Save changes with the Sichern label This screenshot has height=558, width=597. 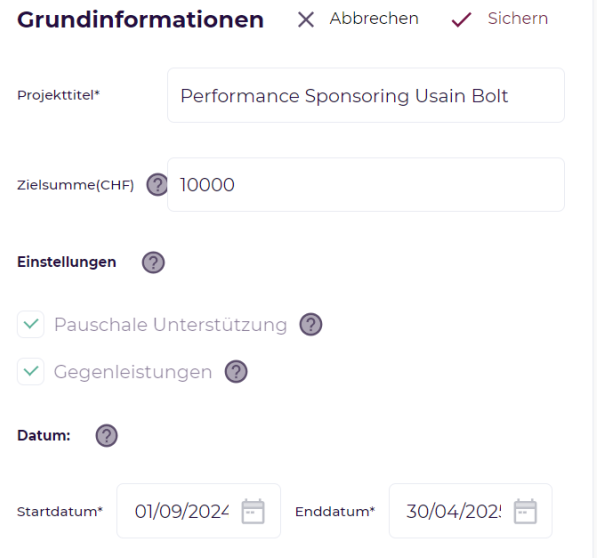(x=518, y=18)
